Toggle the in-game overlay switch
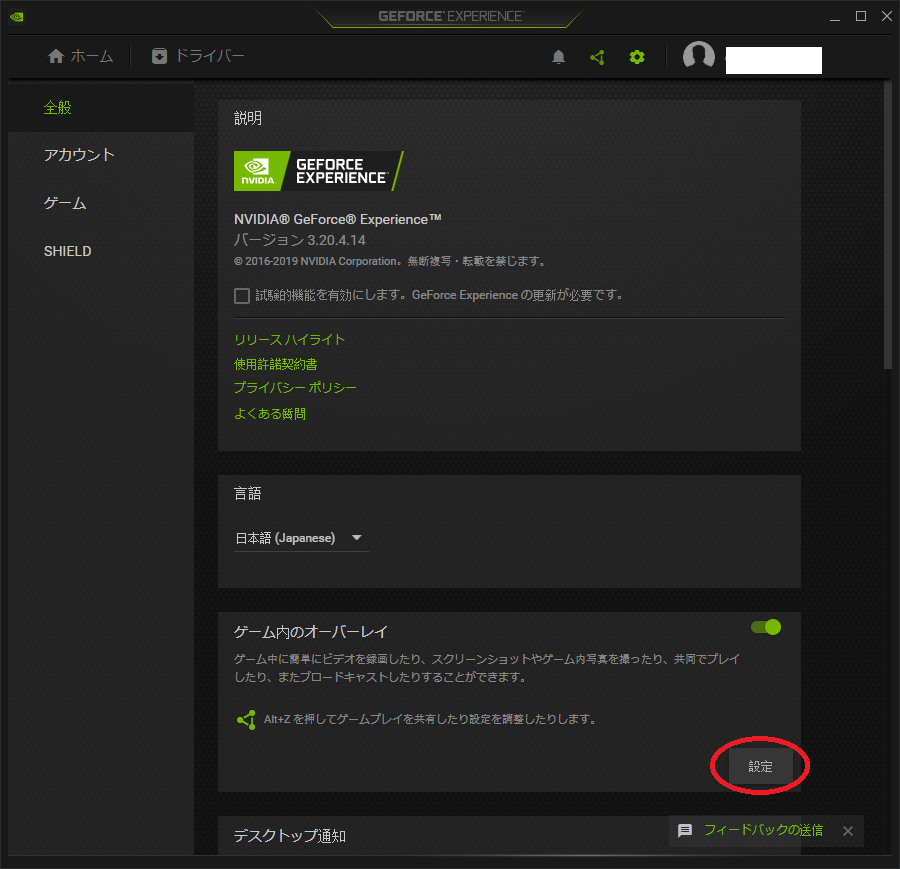Viewport: 900px width, 869px height. (x=766, y=627)
